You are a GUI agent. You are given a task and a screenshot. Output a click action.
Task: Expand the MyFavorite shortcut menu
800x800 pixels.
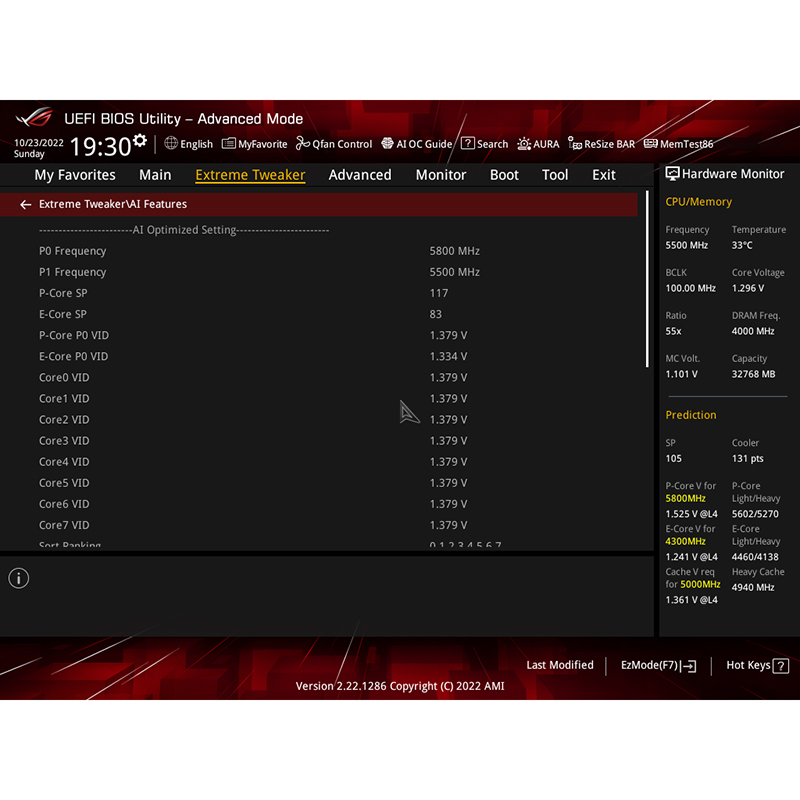pyautogui.click(x=255, y=143)
